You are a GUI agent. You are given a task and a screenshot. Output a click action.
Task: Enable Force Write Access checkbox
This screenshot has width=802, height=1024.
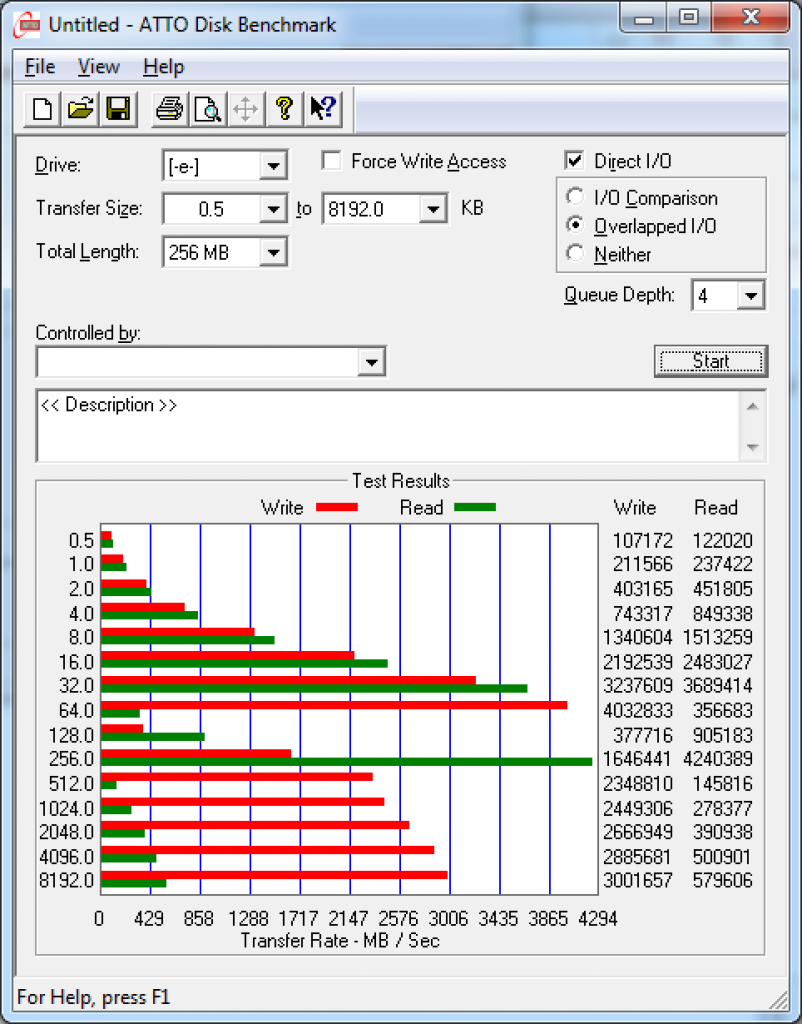[332, 161]
